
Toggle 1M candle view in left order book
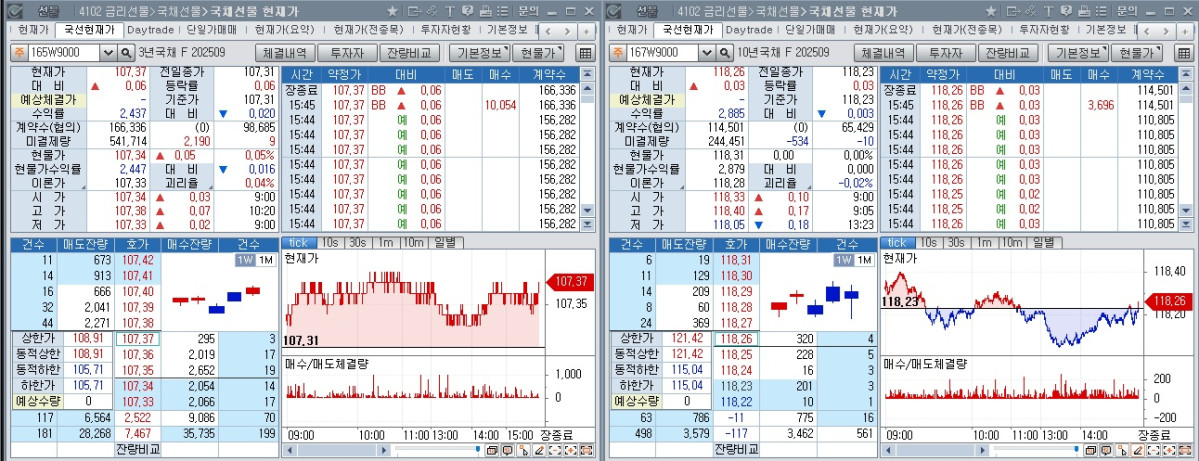266,260
